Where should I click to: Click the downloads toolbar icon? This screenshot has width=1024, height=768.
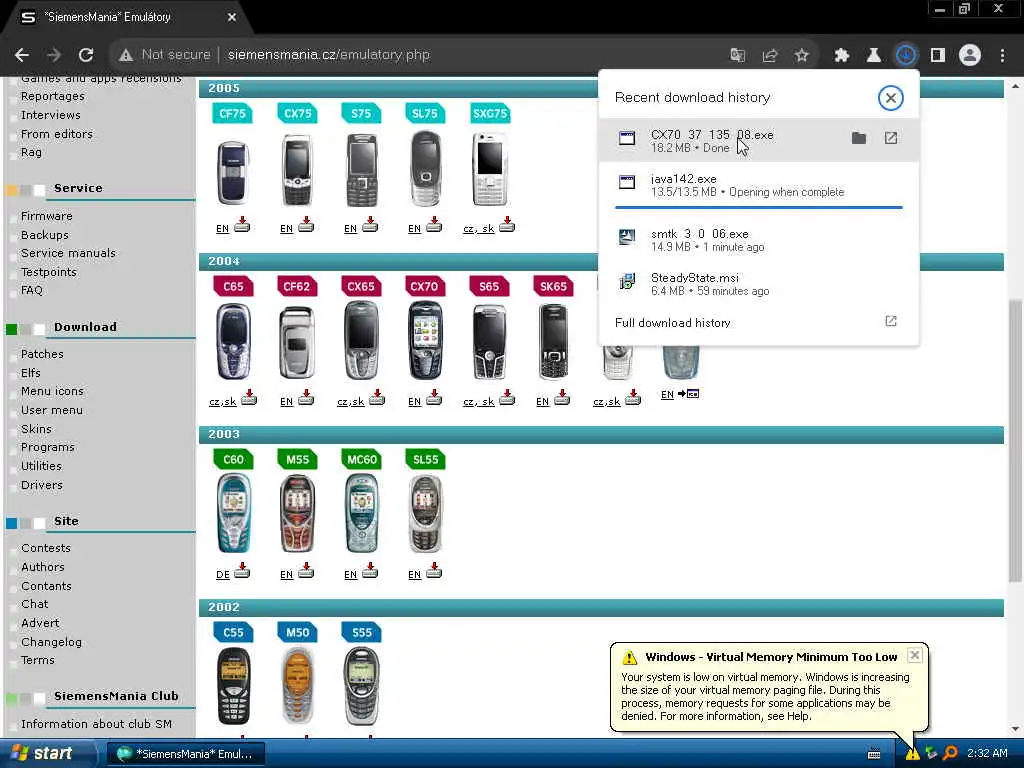[905, 56]
